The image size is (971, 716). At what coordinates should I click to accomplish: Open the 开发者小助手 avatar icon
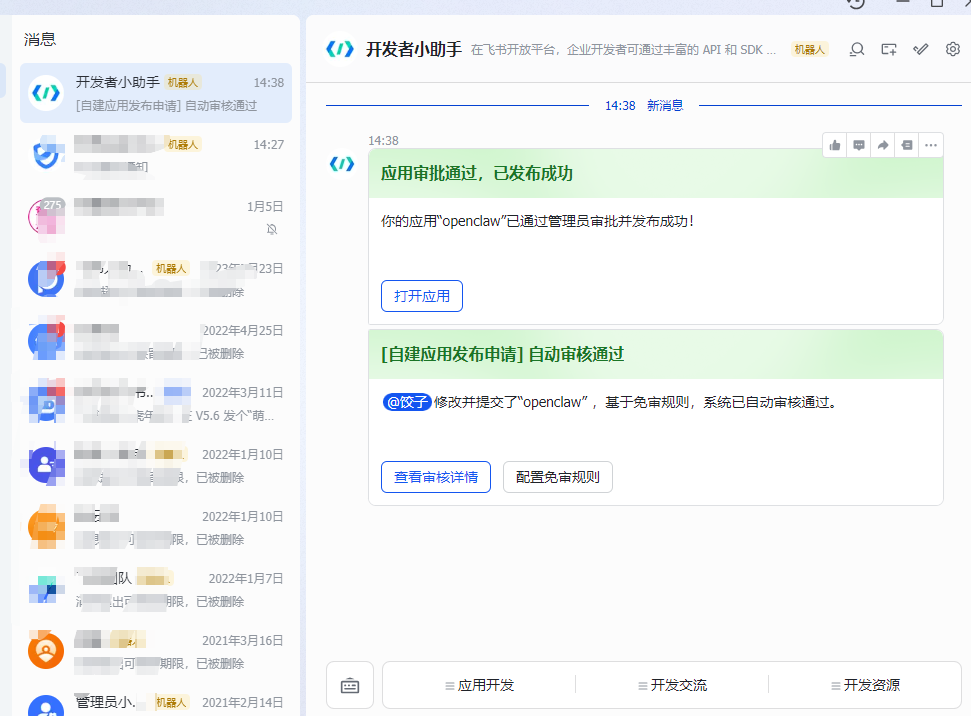click(341, 49)
